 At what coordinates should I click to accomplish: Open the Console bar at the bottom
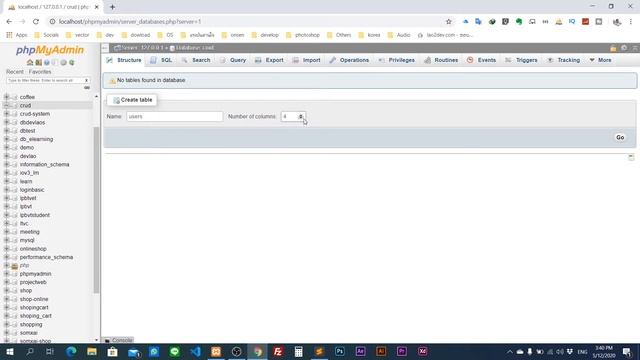pyautogui.click(x=119, y=340)
